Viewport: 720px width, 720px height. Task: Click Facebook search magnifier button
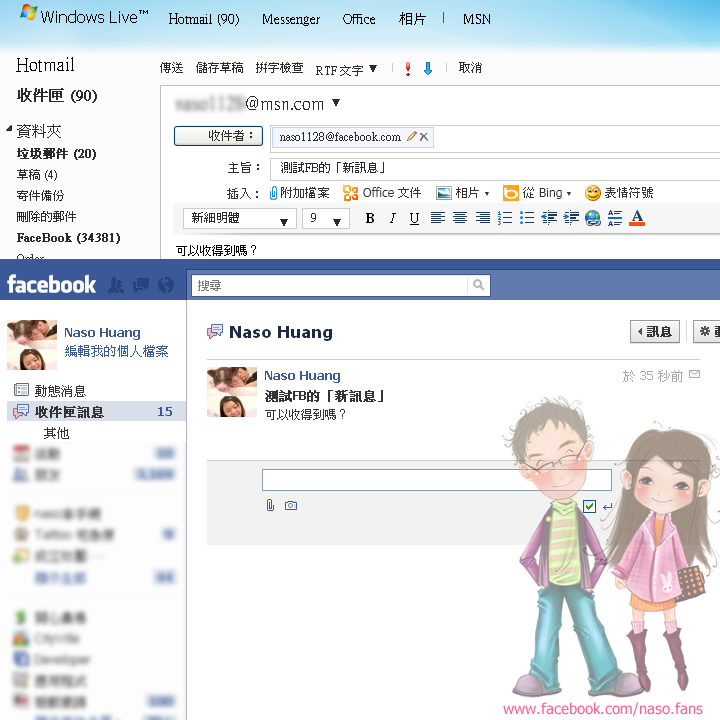(478, 285)
